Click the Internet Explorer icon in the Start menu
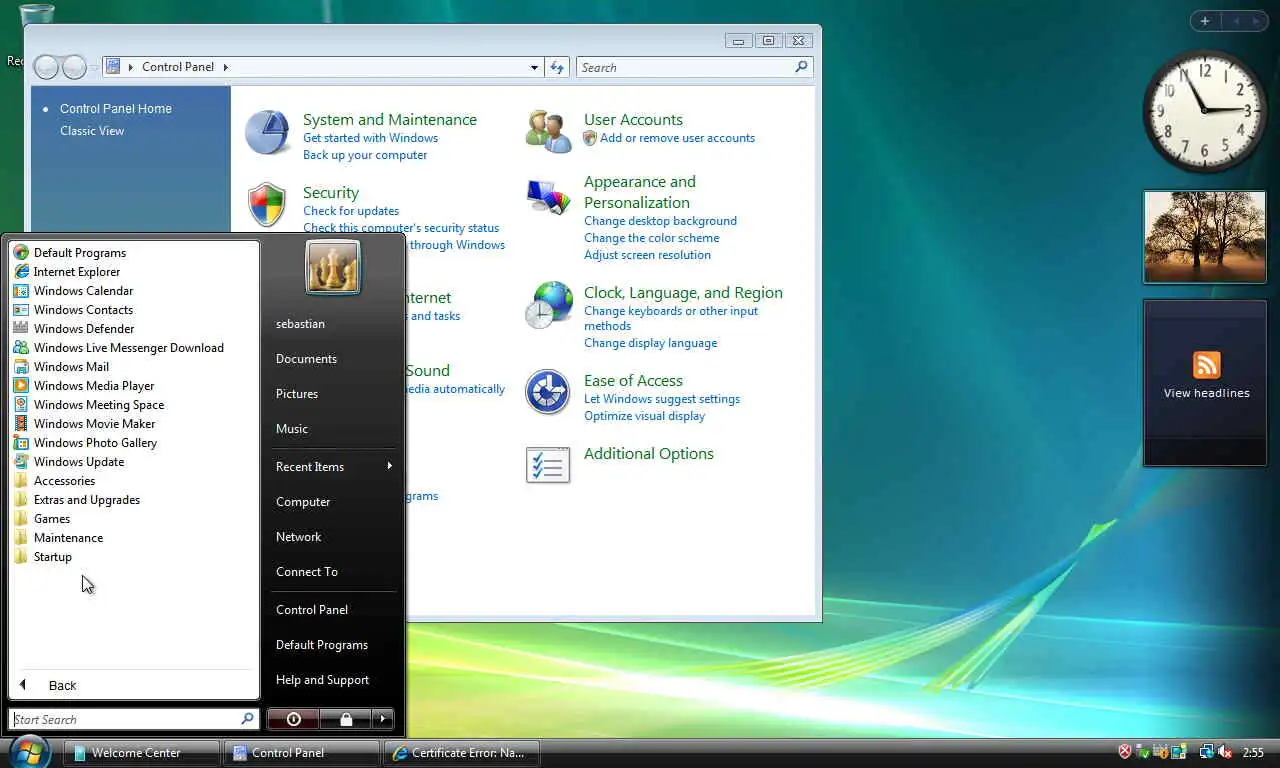The width and height of the screenshot is (1280, 768). pyautogui.click(x=21, y=272)
